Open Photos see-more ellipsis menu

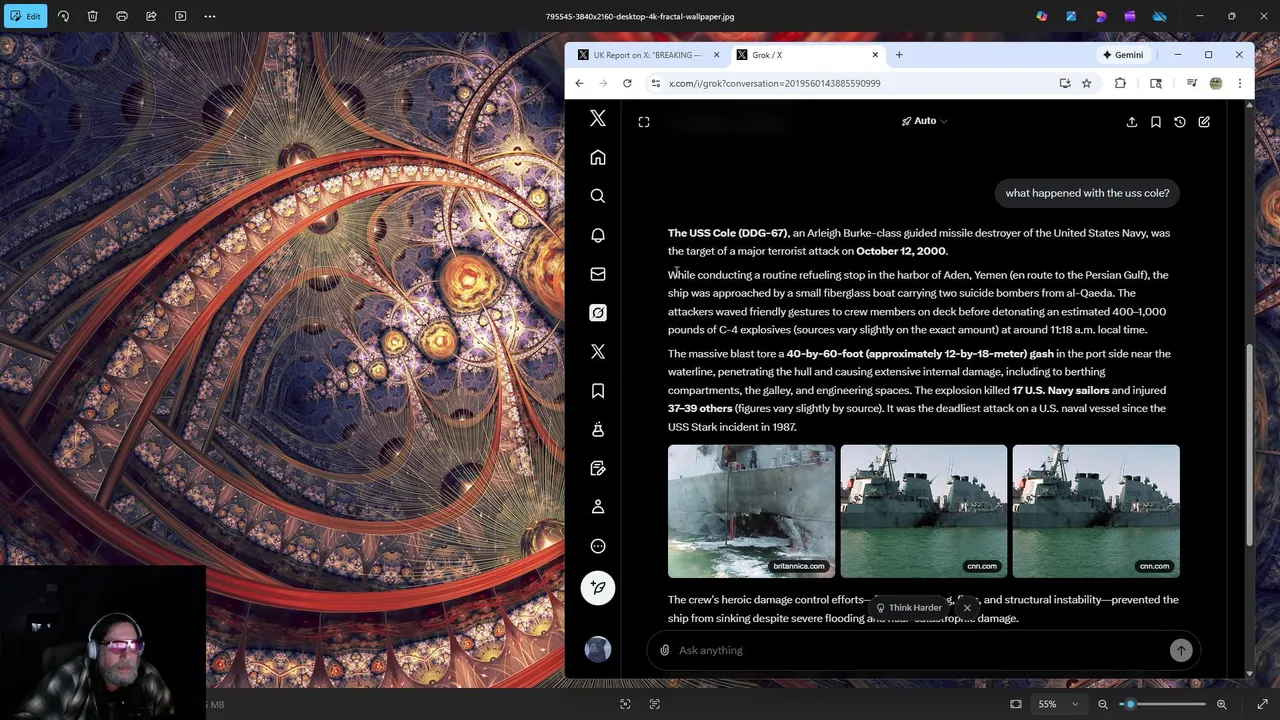pos(210,16)
